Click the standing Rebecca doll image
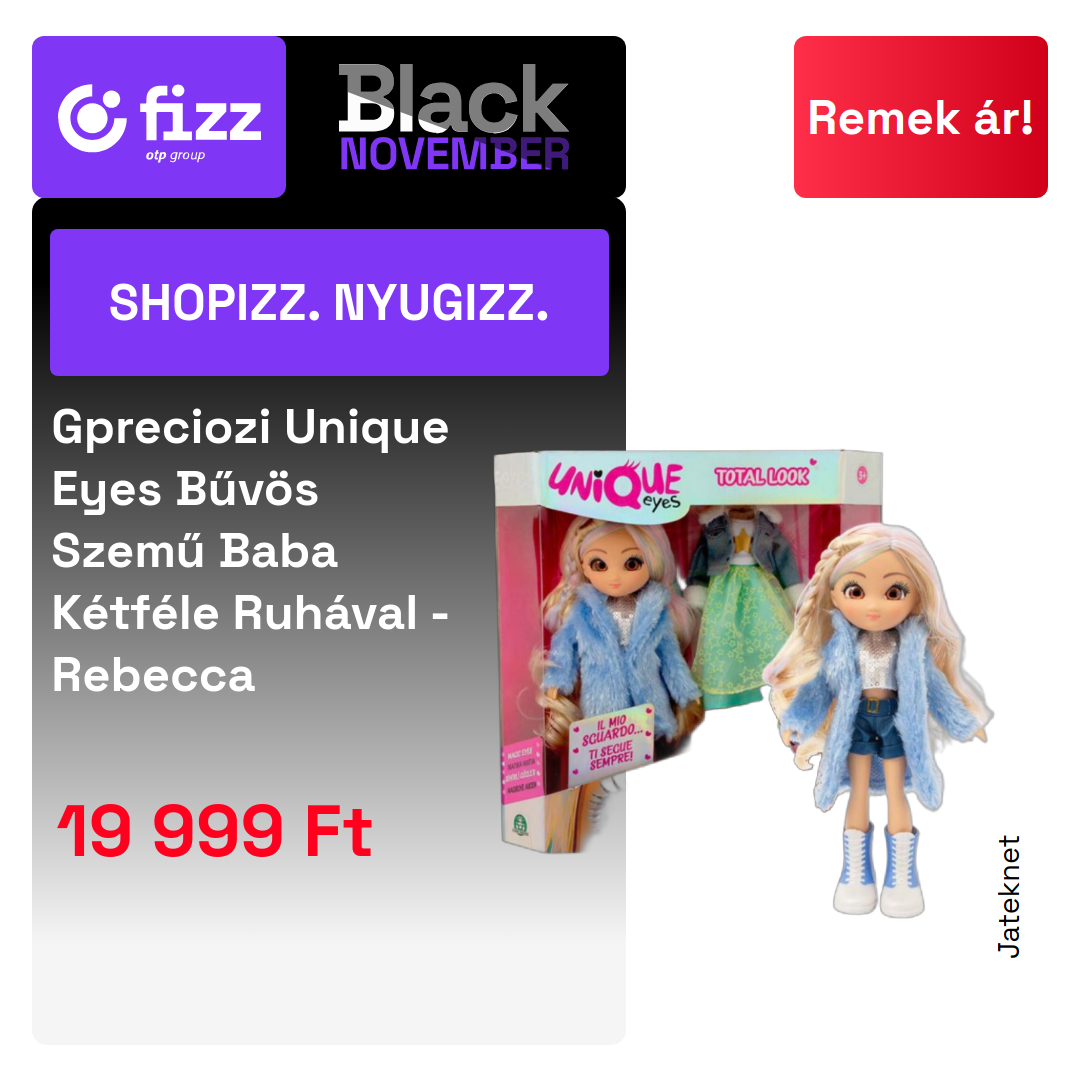1080x1080 pixels. [882, 720]
